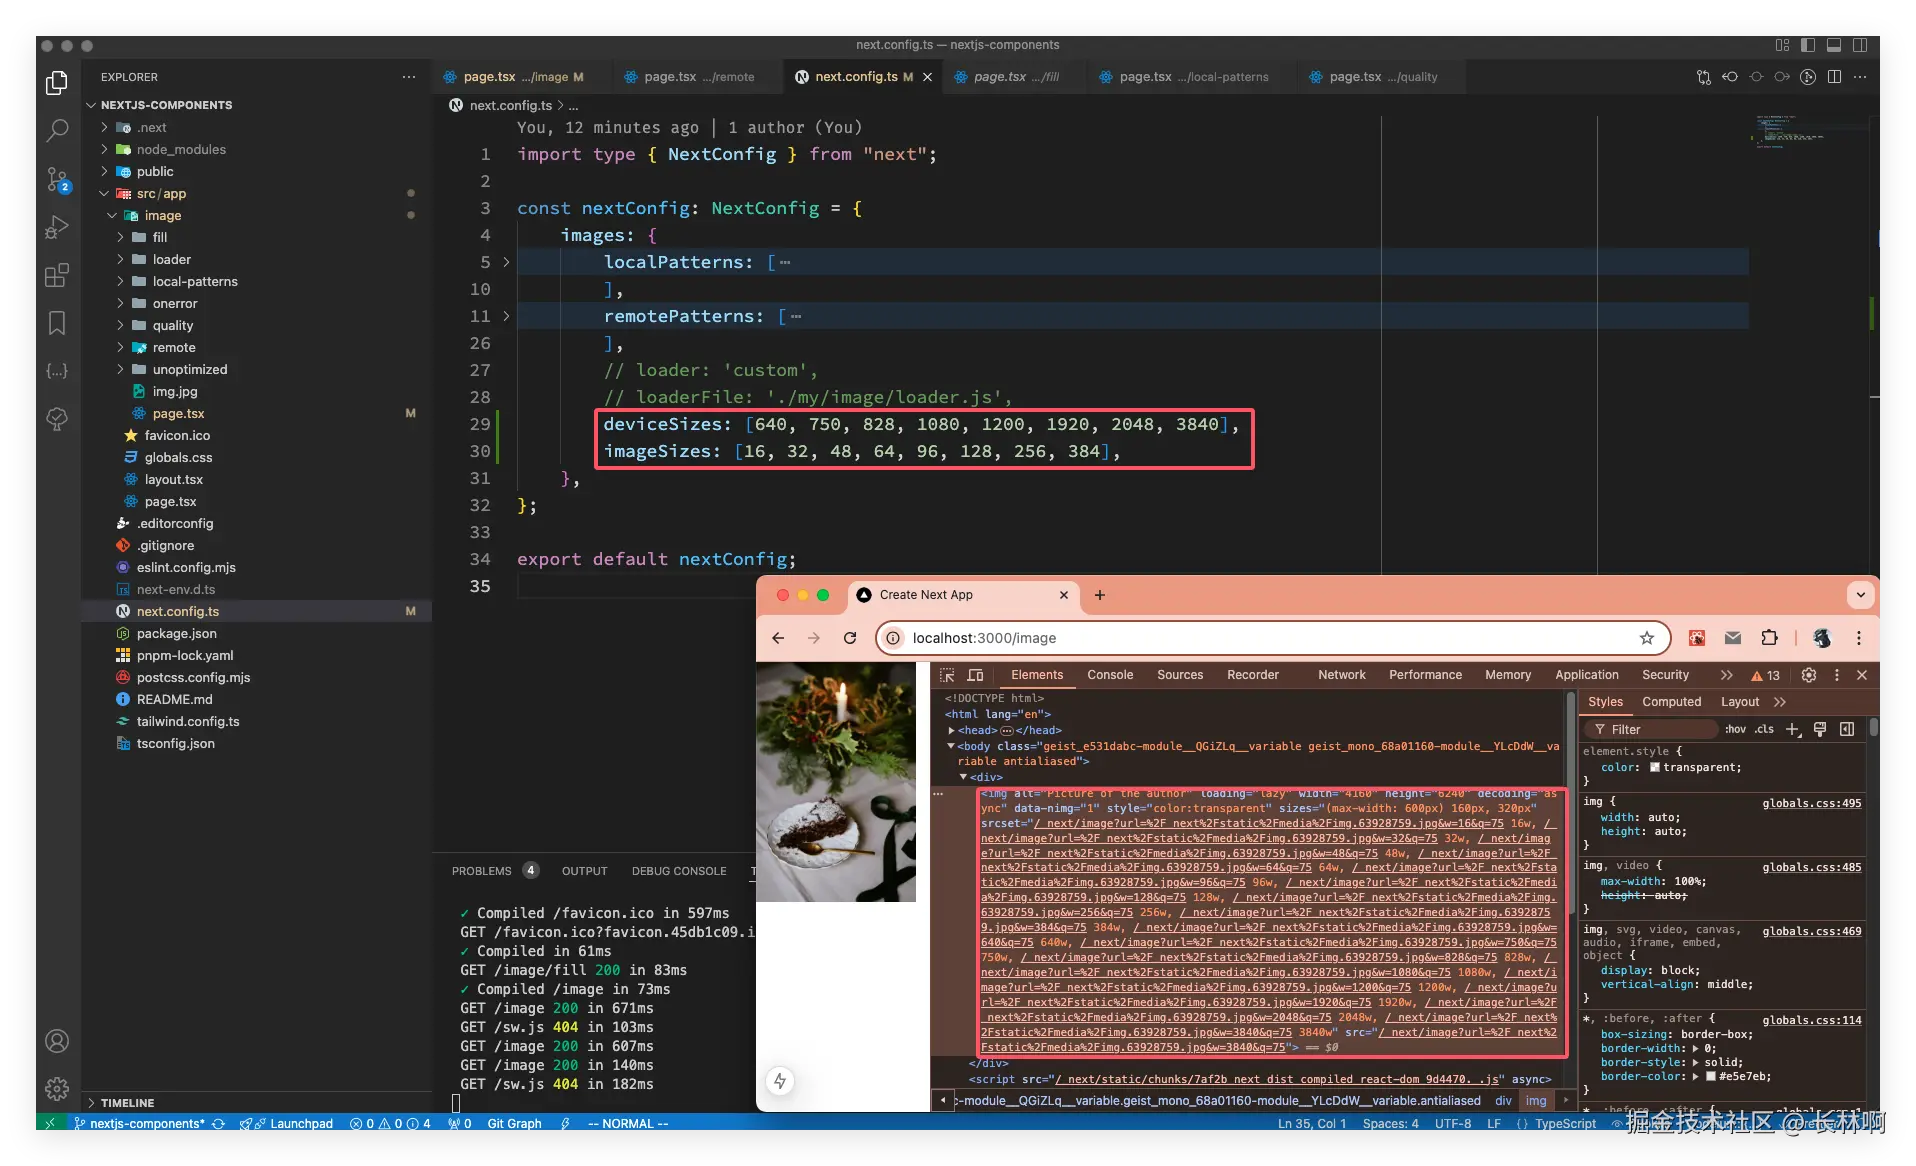The width and height of the screenshot is (1916, 1166).
Task: Switch to the Console tab in DevTools
Action: [x=1110, y=675]
